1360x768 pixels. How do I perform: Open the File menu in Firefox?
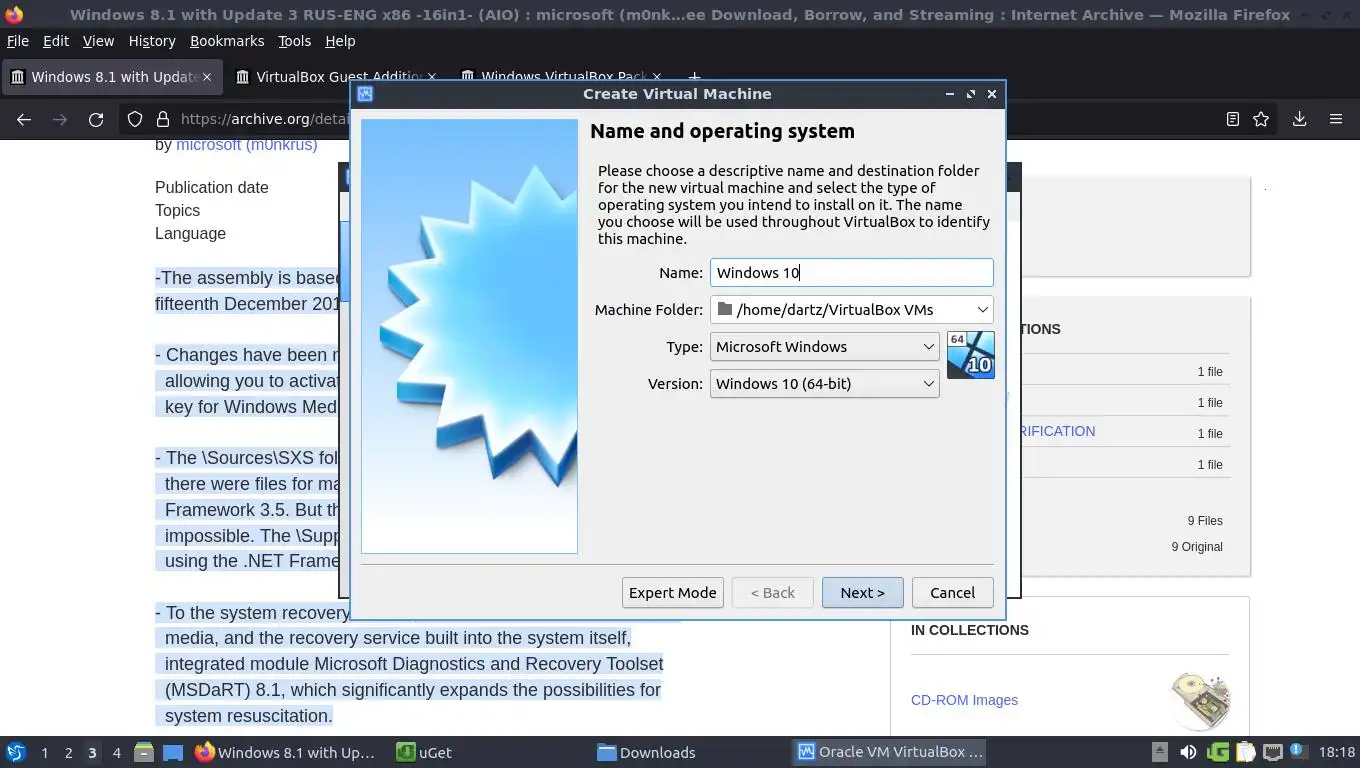(x=18, y=41)
